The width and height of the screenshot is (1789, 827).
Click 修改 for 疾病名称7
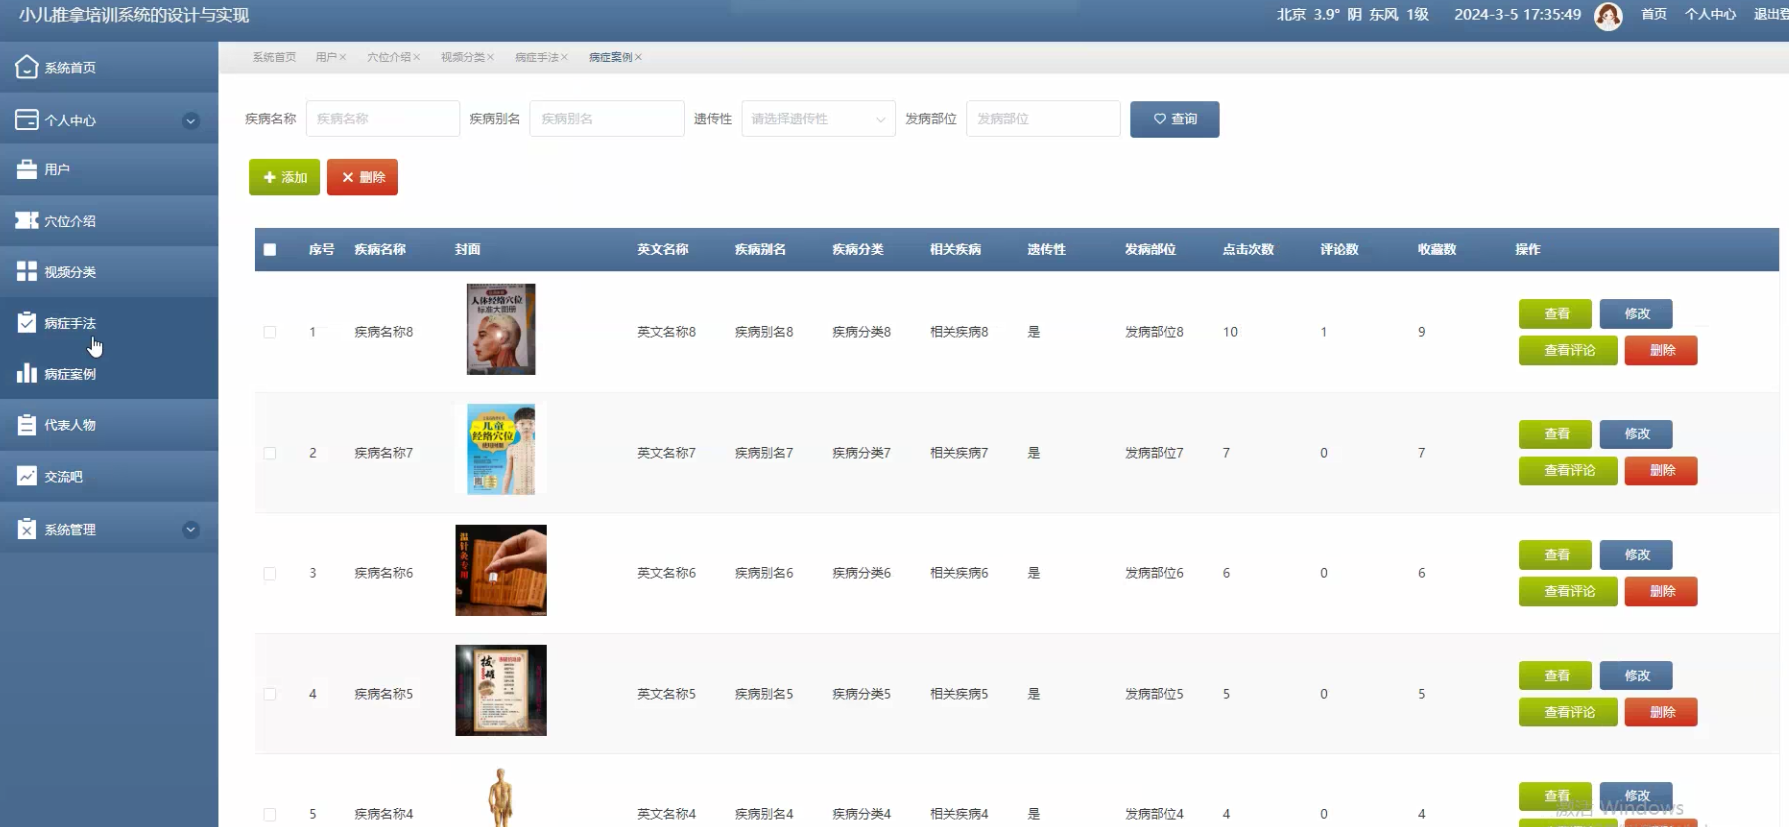pos(1636,434)
